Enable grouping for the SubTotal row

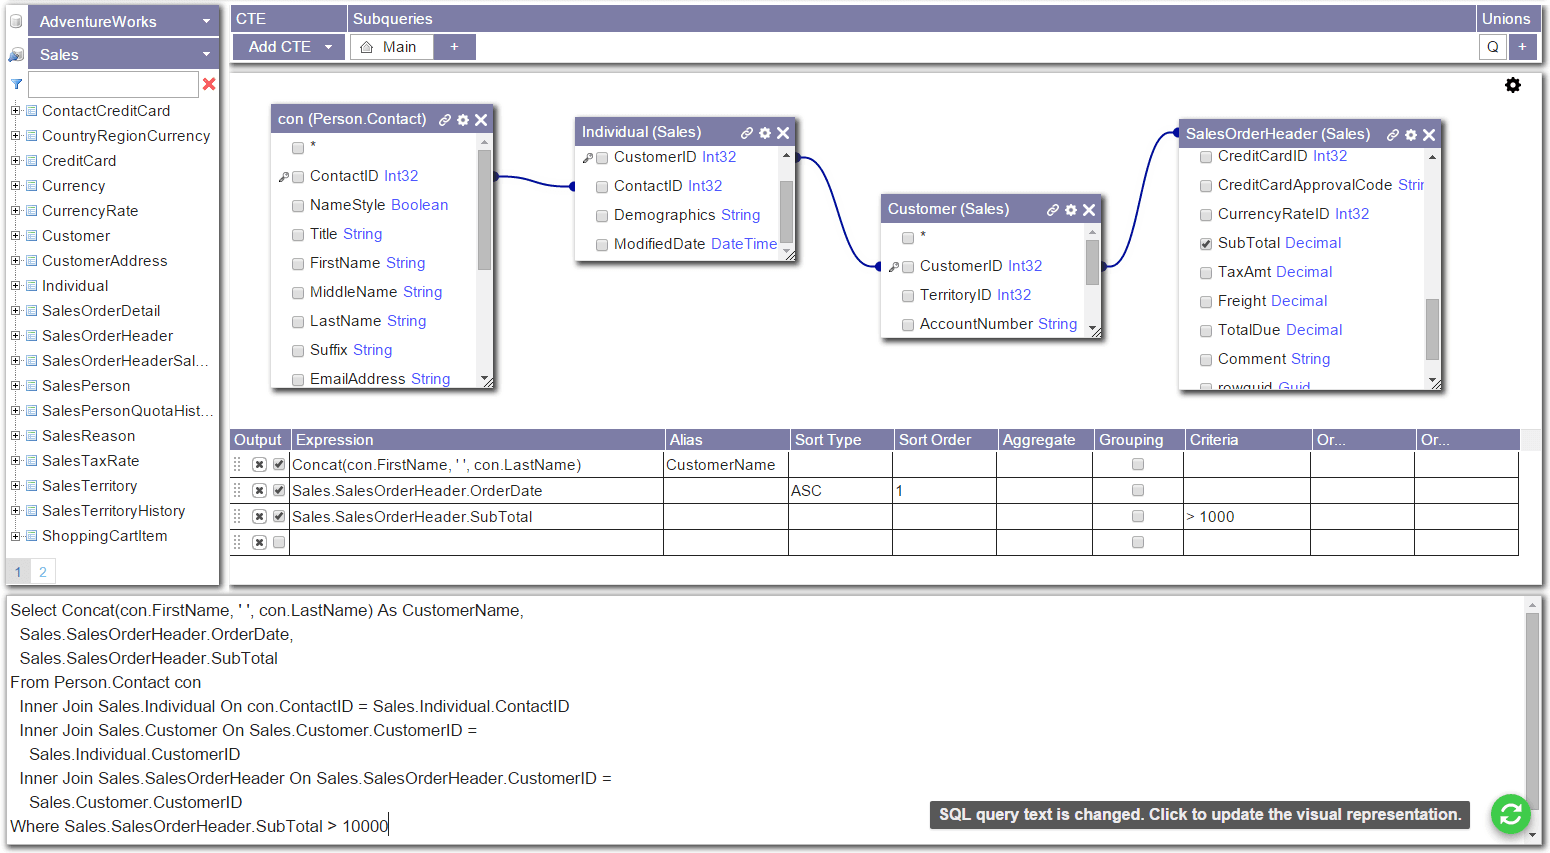pyautogui.click(x=1137, y=516)
